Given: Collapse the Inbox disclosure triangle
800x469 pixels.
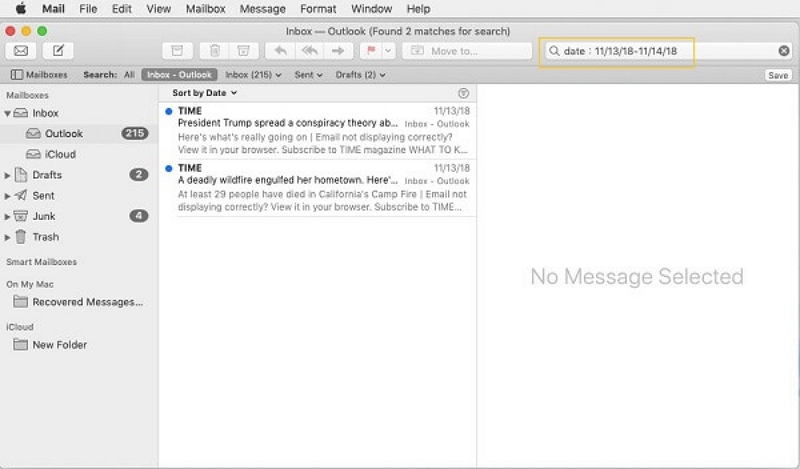Looking at the screenshot, I should pos(7,113).
